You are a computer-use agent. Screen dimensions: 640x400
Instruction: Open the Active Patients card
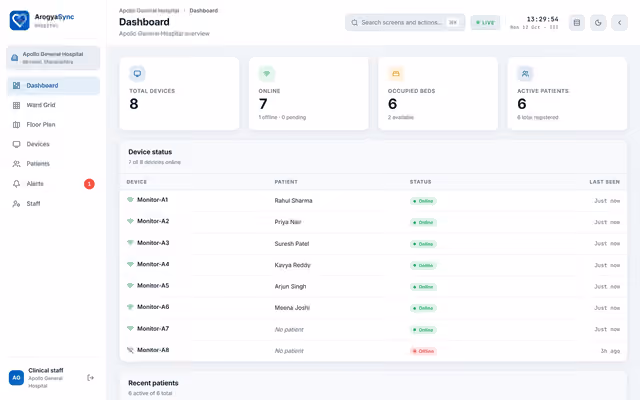(x=567, y=93)
